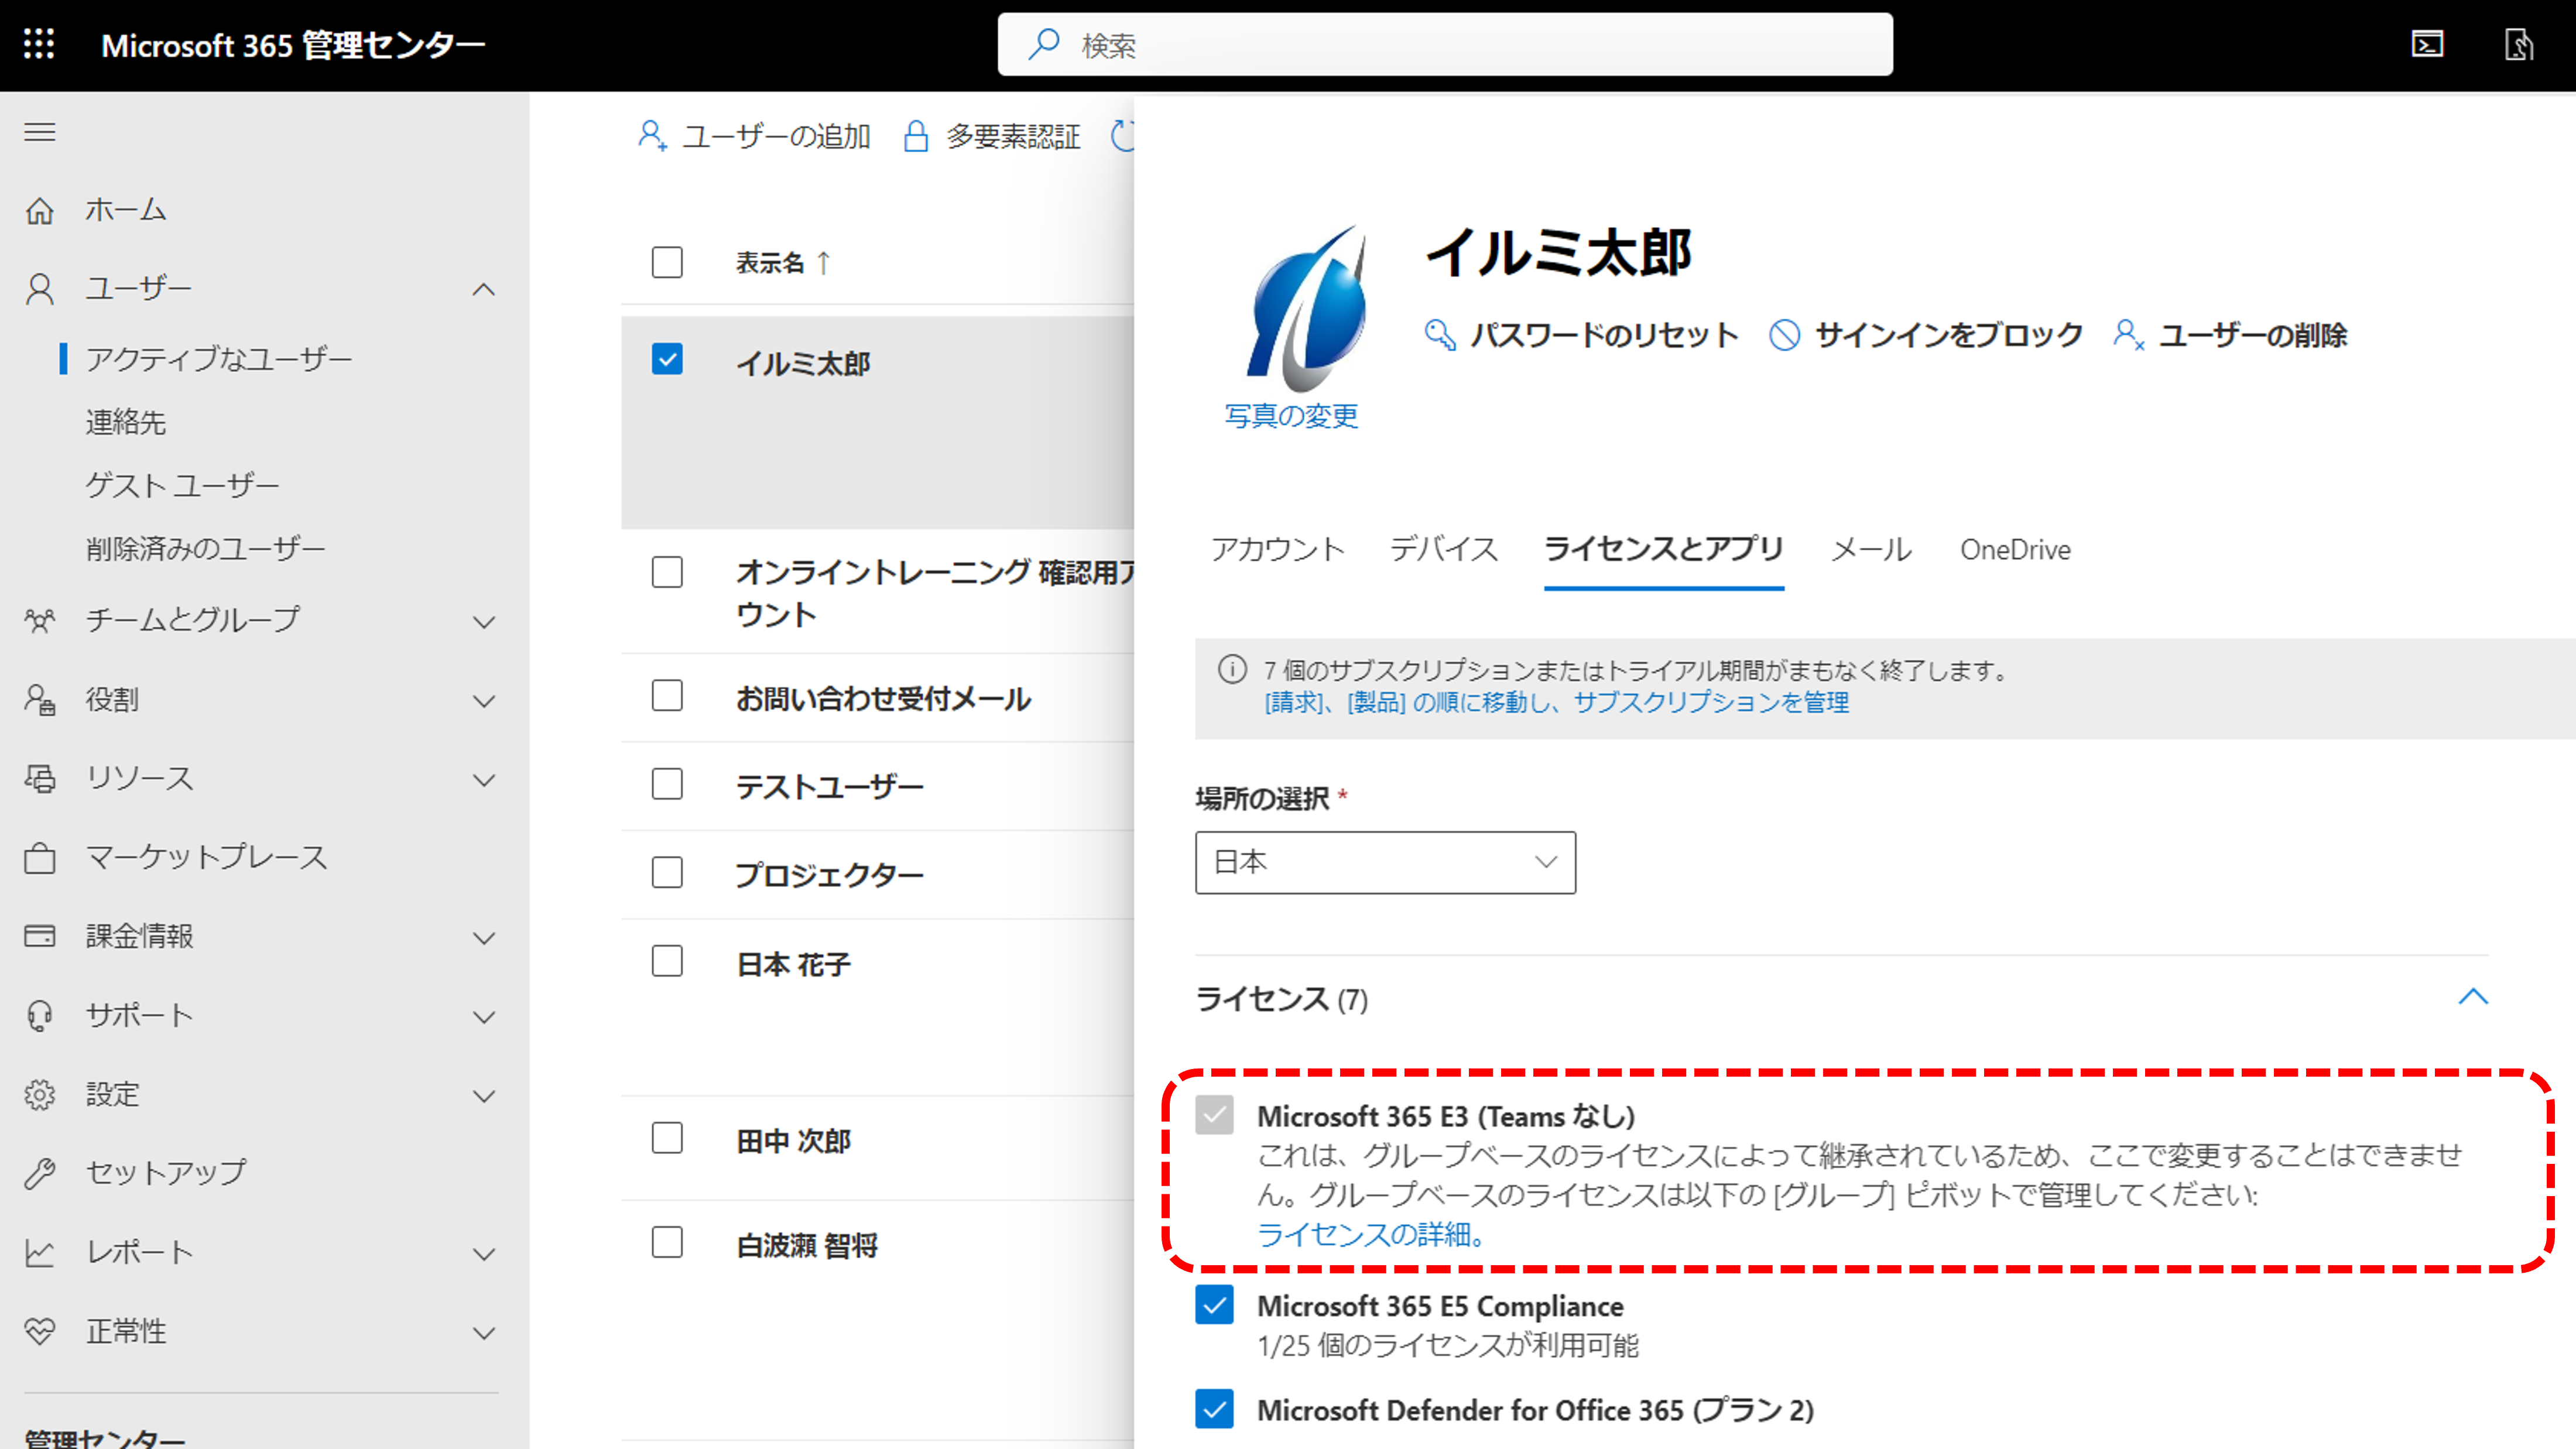Click the search magnifier icon
Image resolution: width=2576 pixels, height=1449 pixels.
pos(1044,44)
